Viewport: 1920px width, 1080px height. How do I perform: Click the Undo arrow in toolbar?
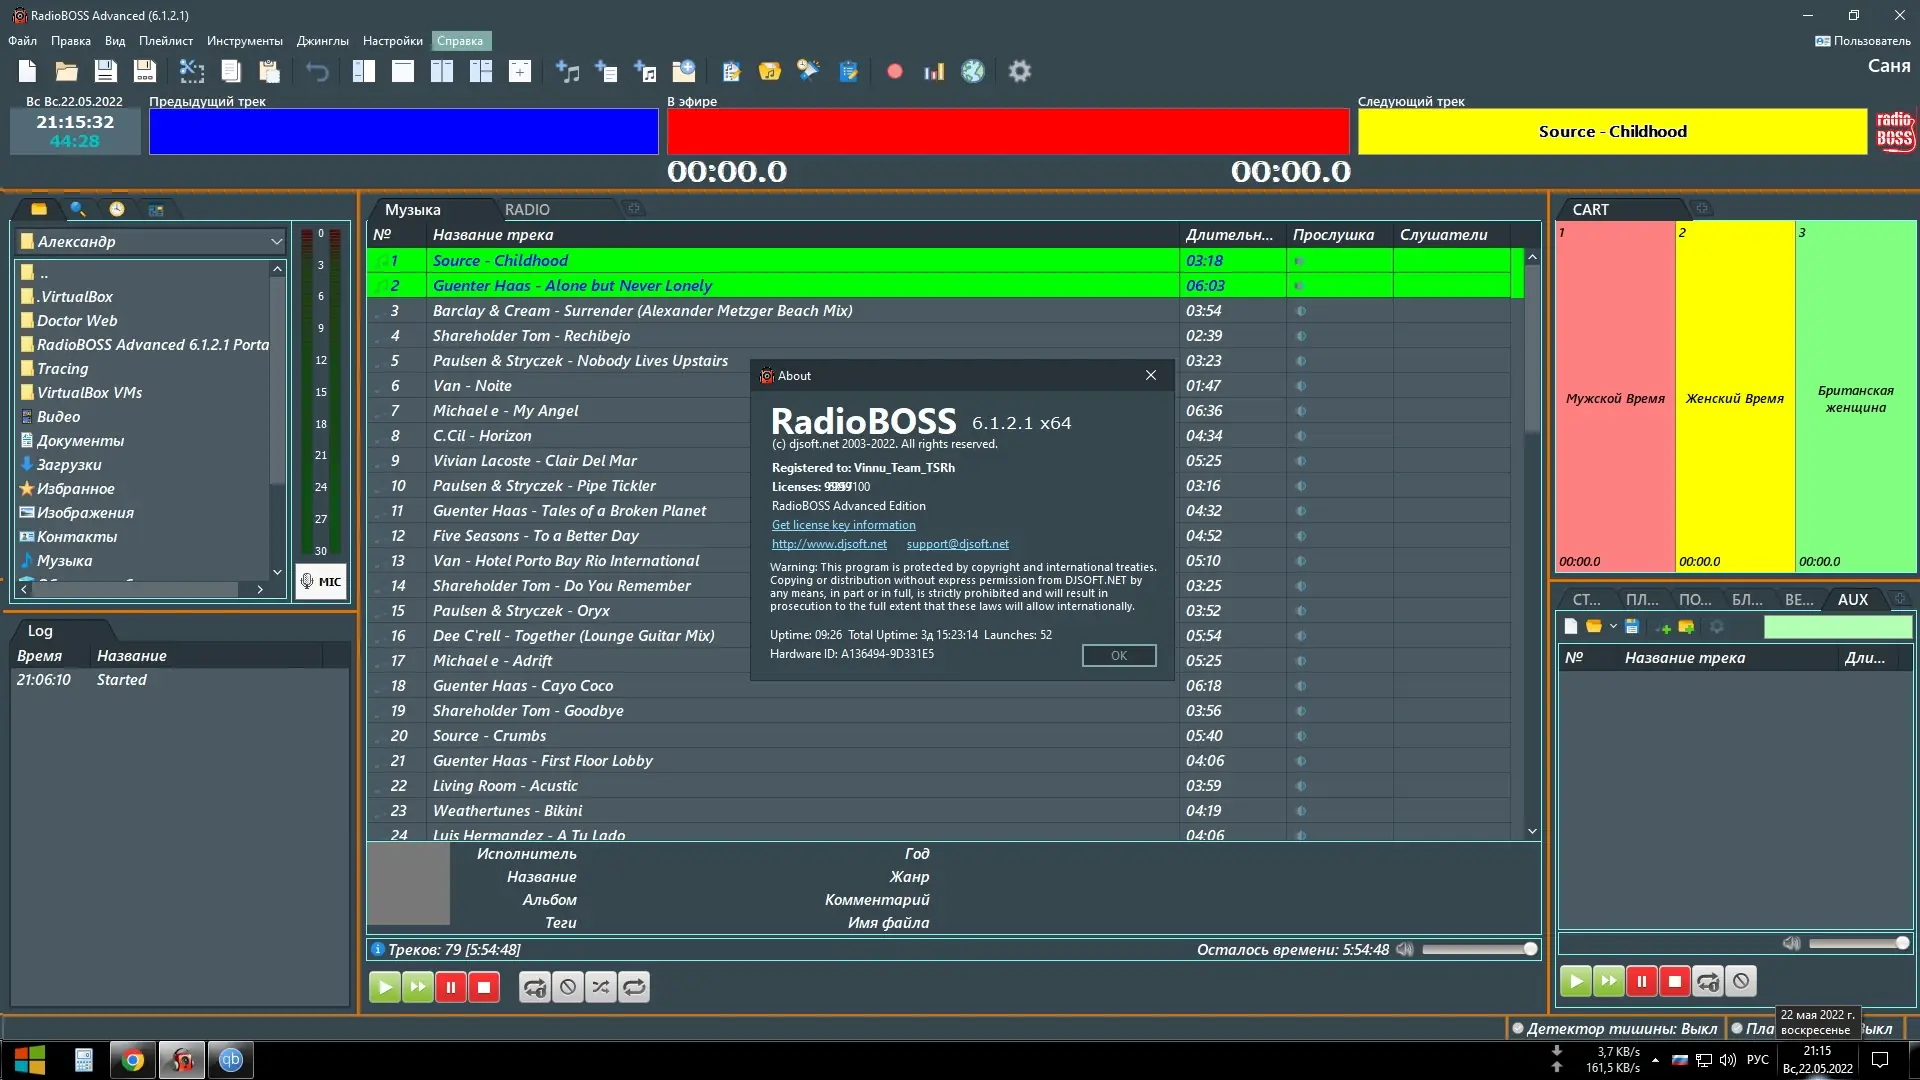[317, 71]
